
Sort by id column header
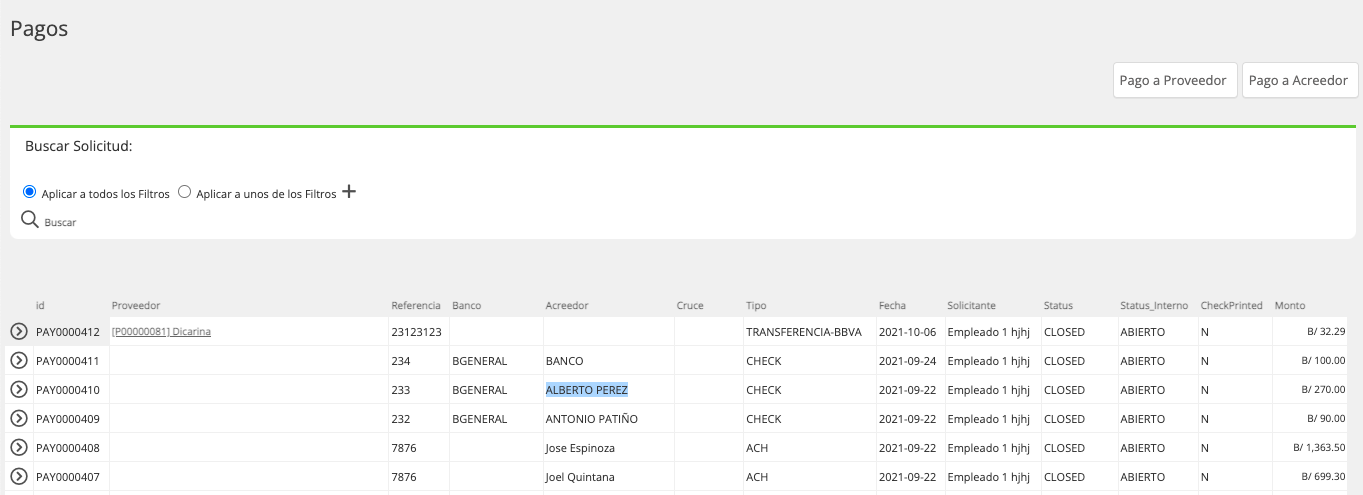point(40,305)
